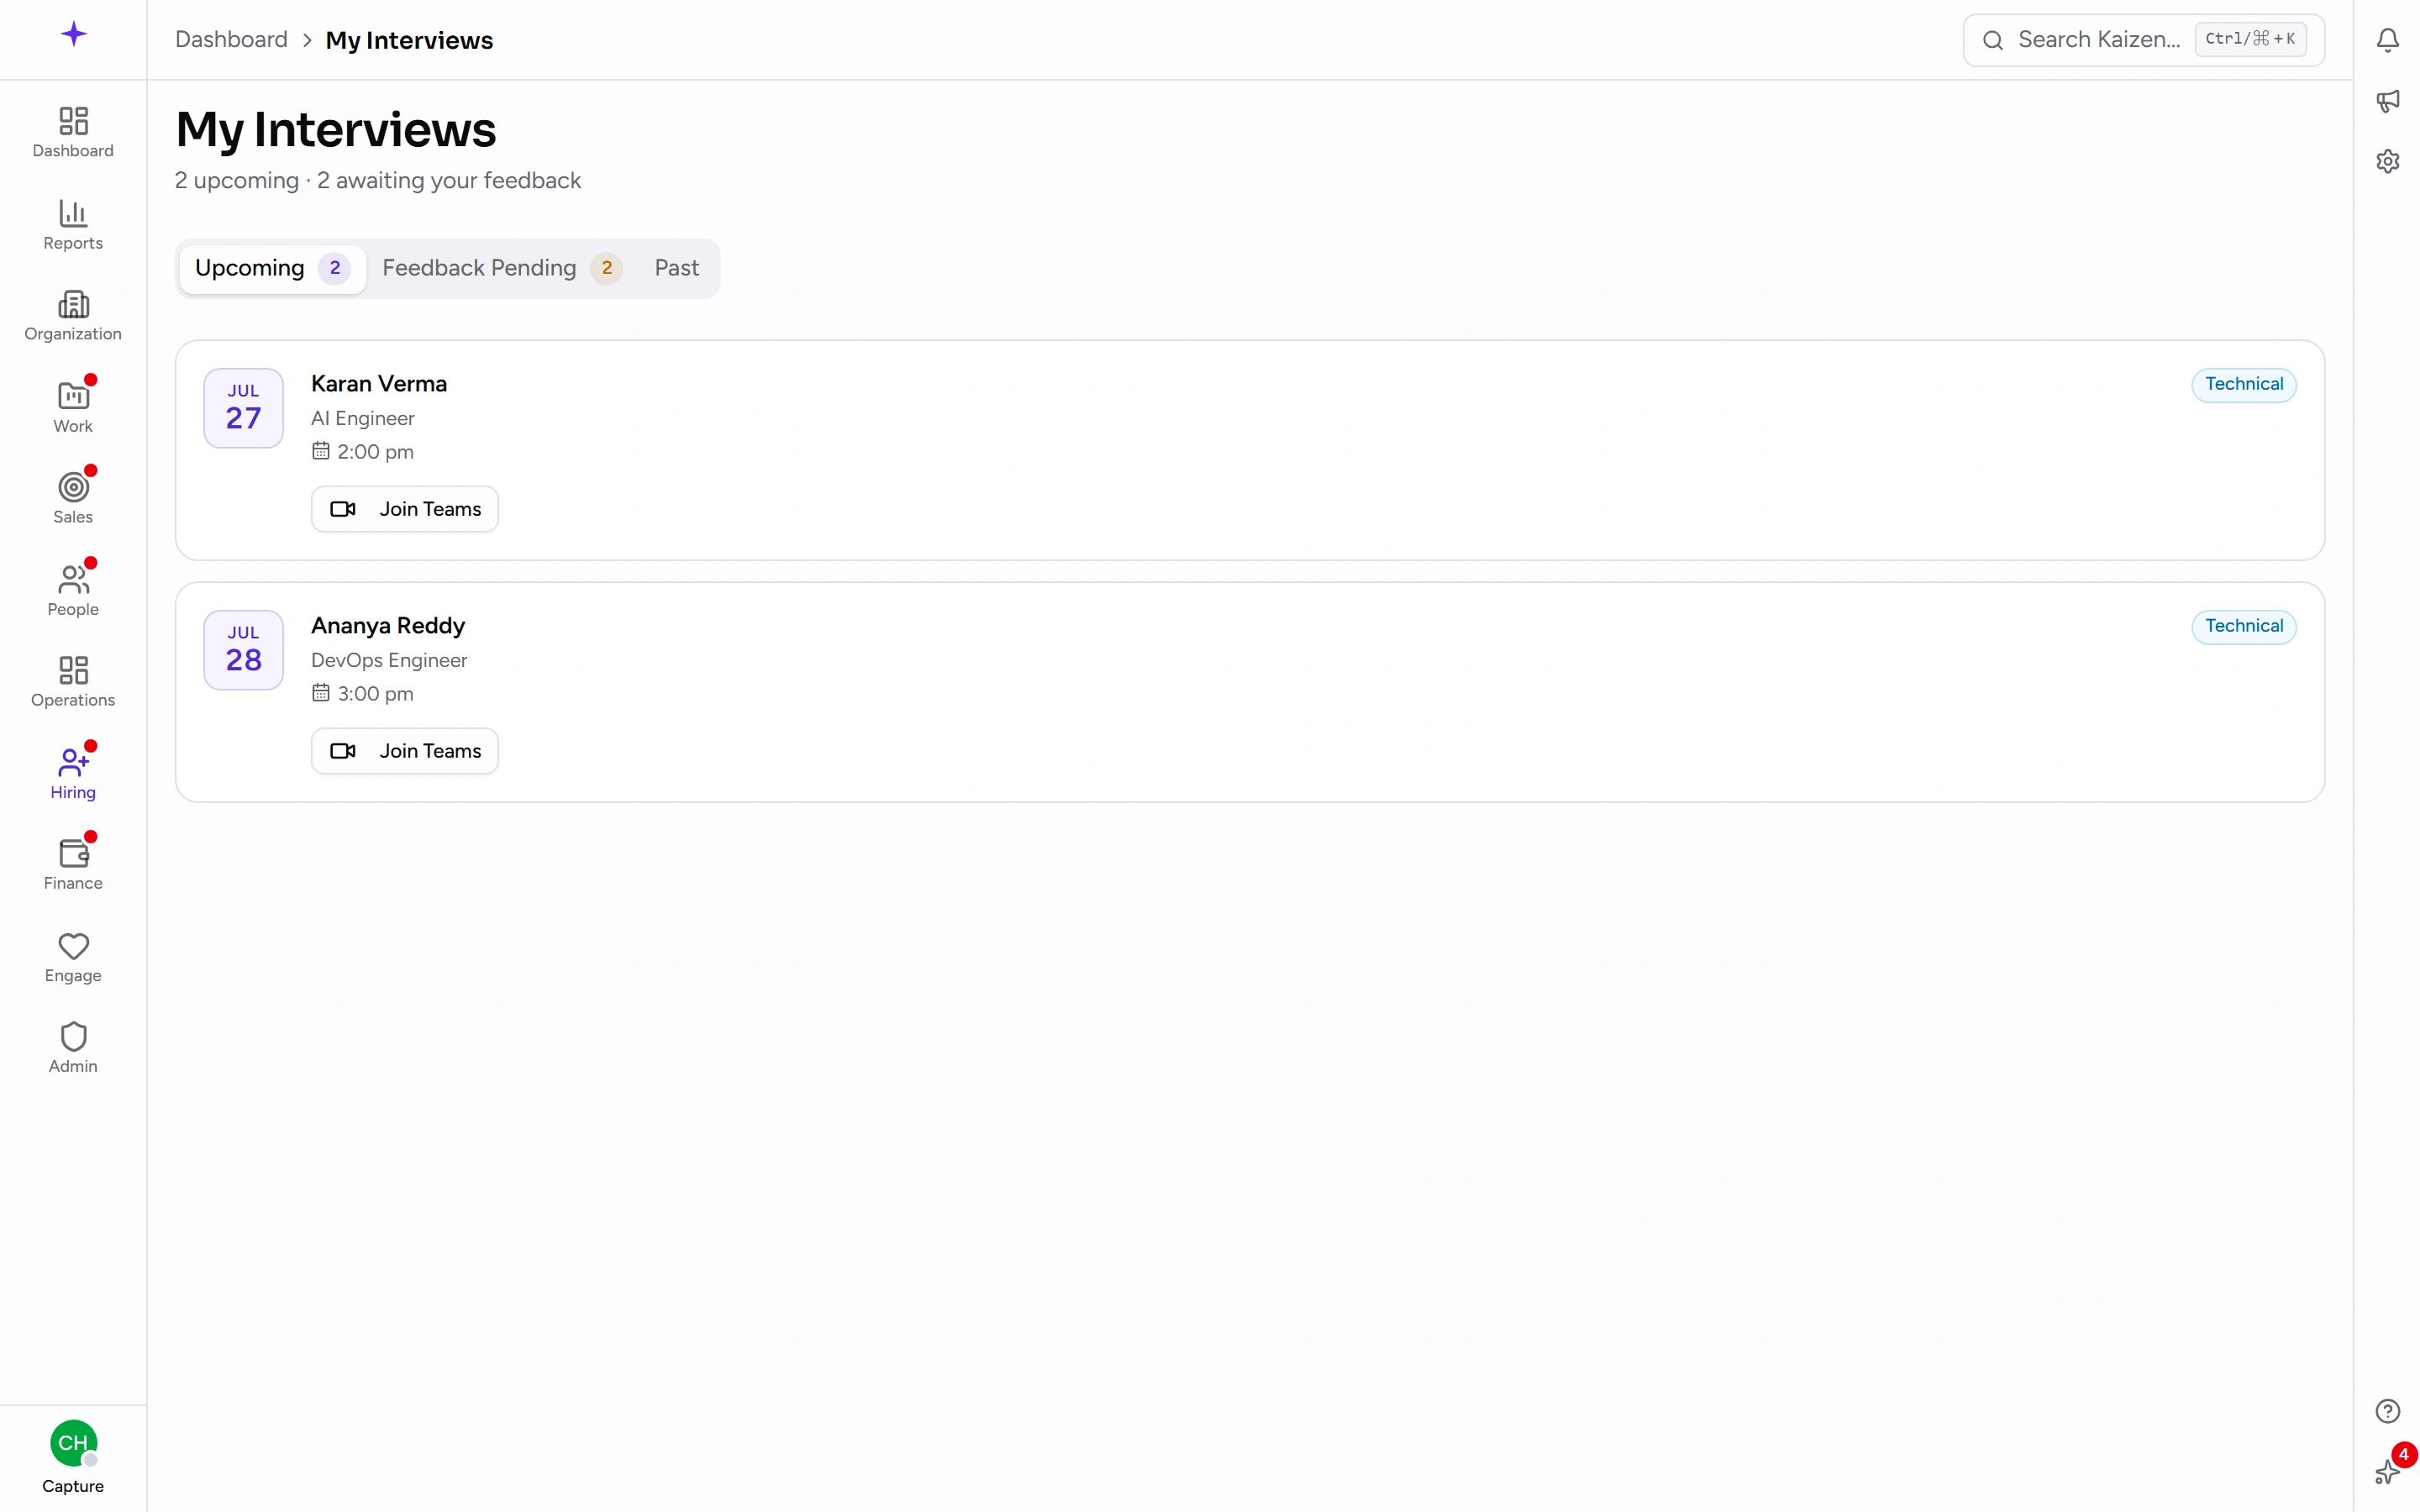
Task: Open candidate Karan Verma
Action: 379,384
